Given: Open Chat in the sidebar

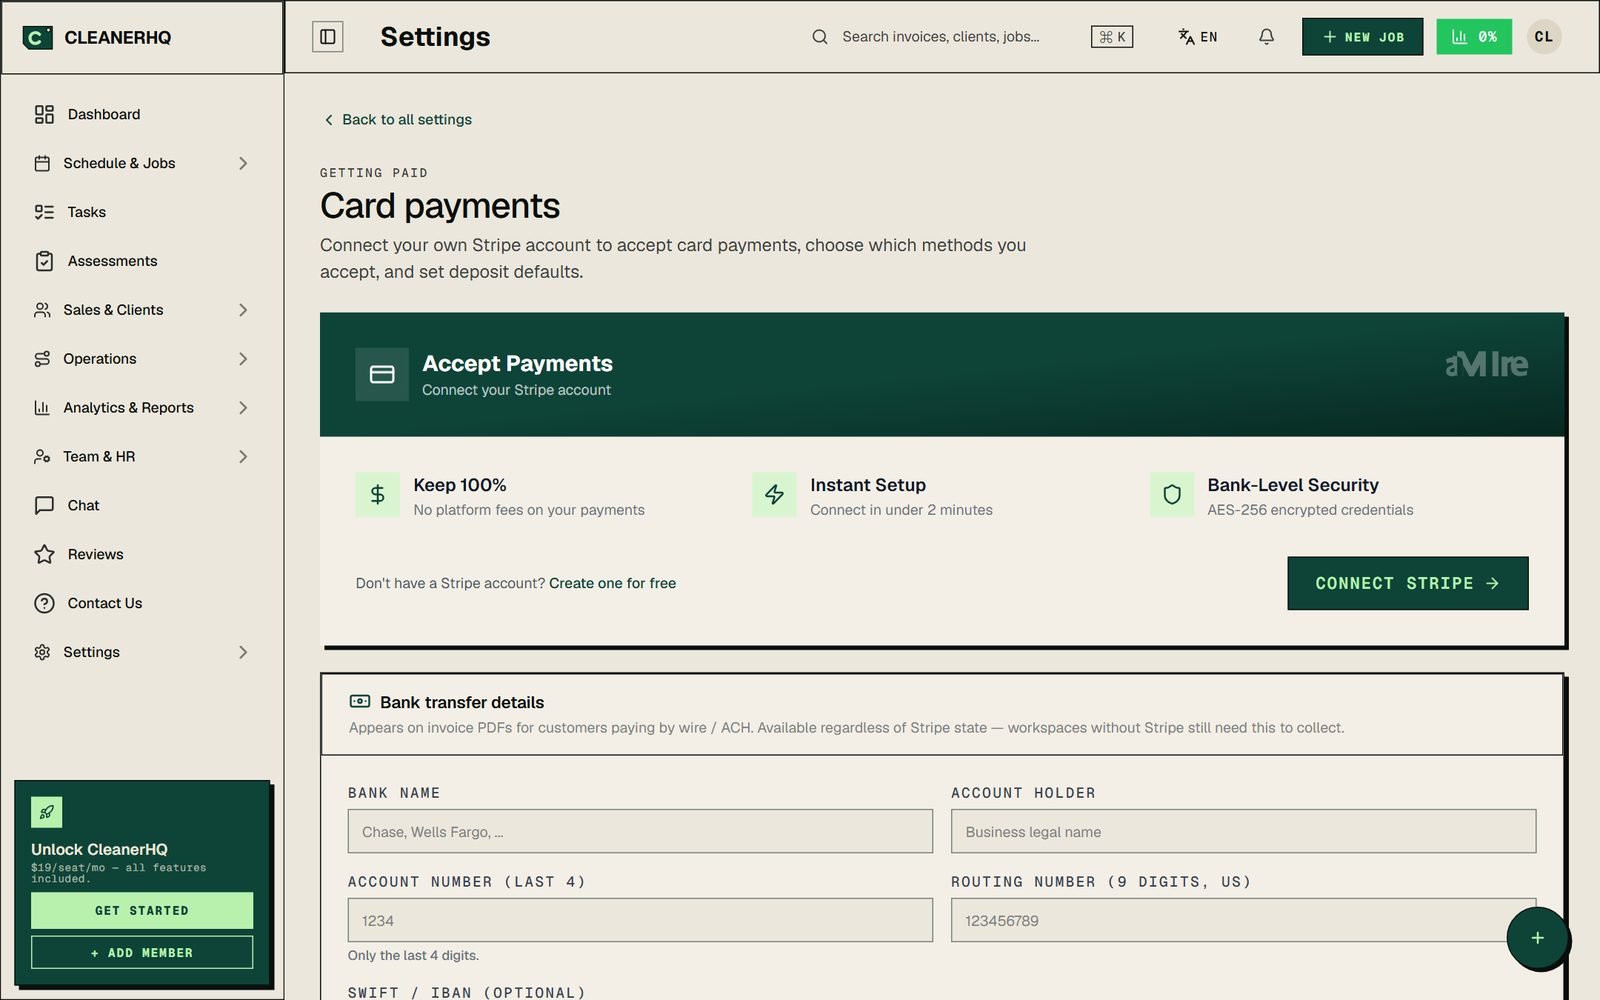Looking at the screenshot, I should point(142,506).
